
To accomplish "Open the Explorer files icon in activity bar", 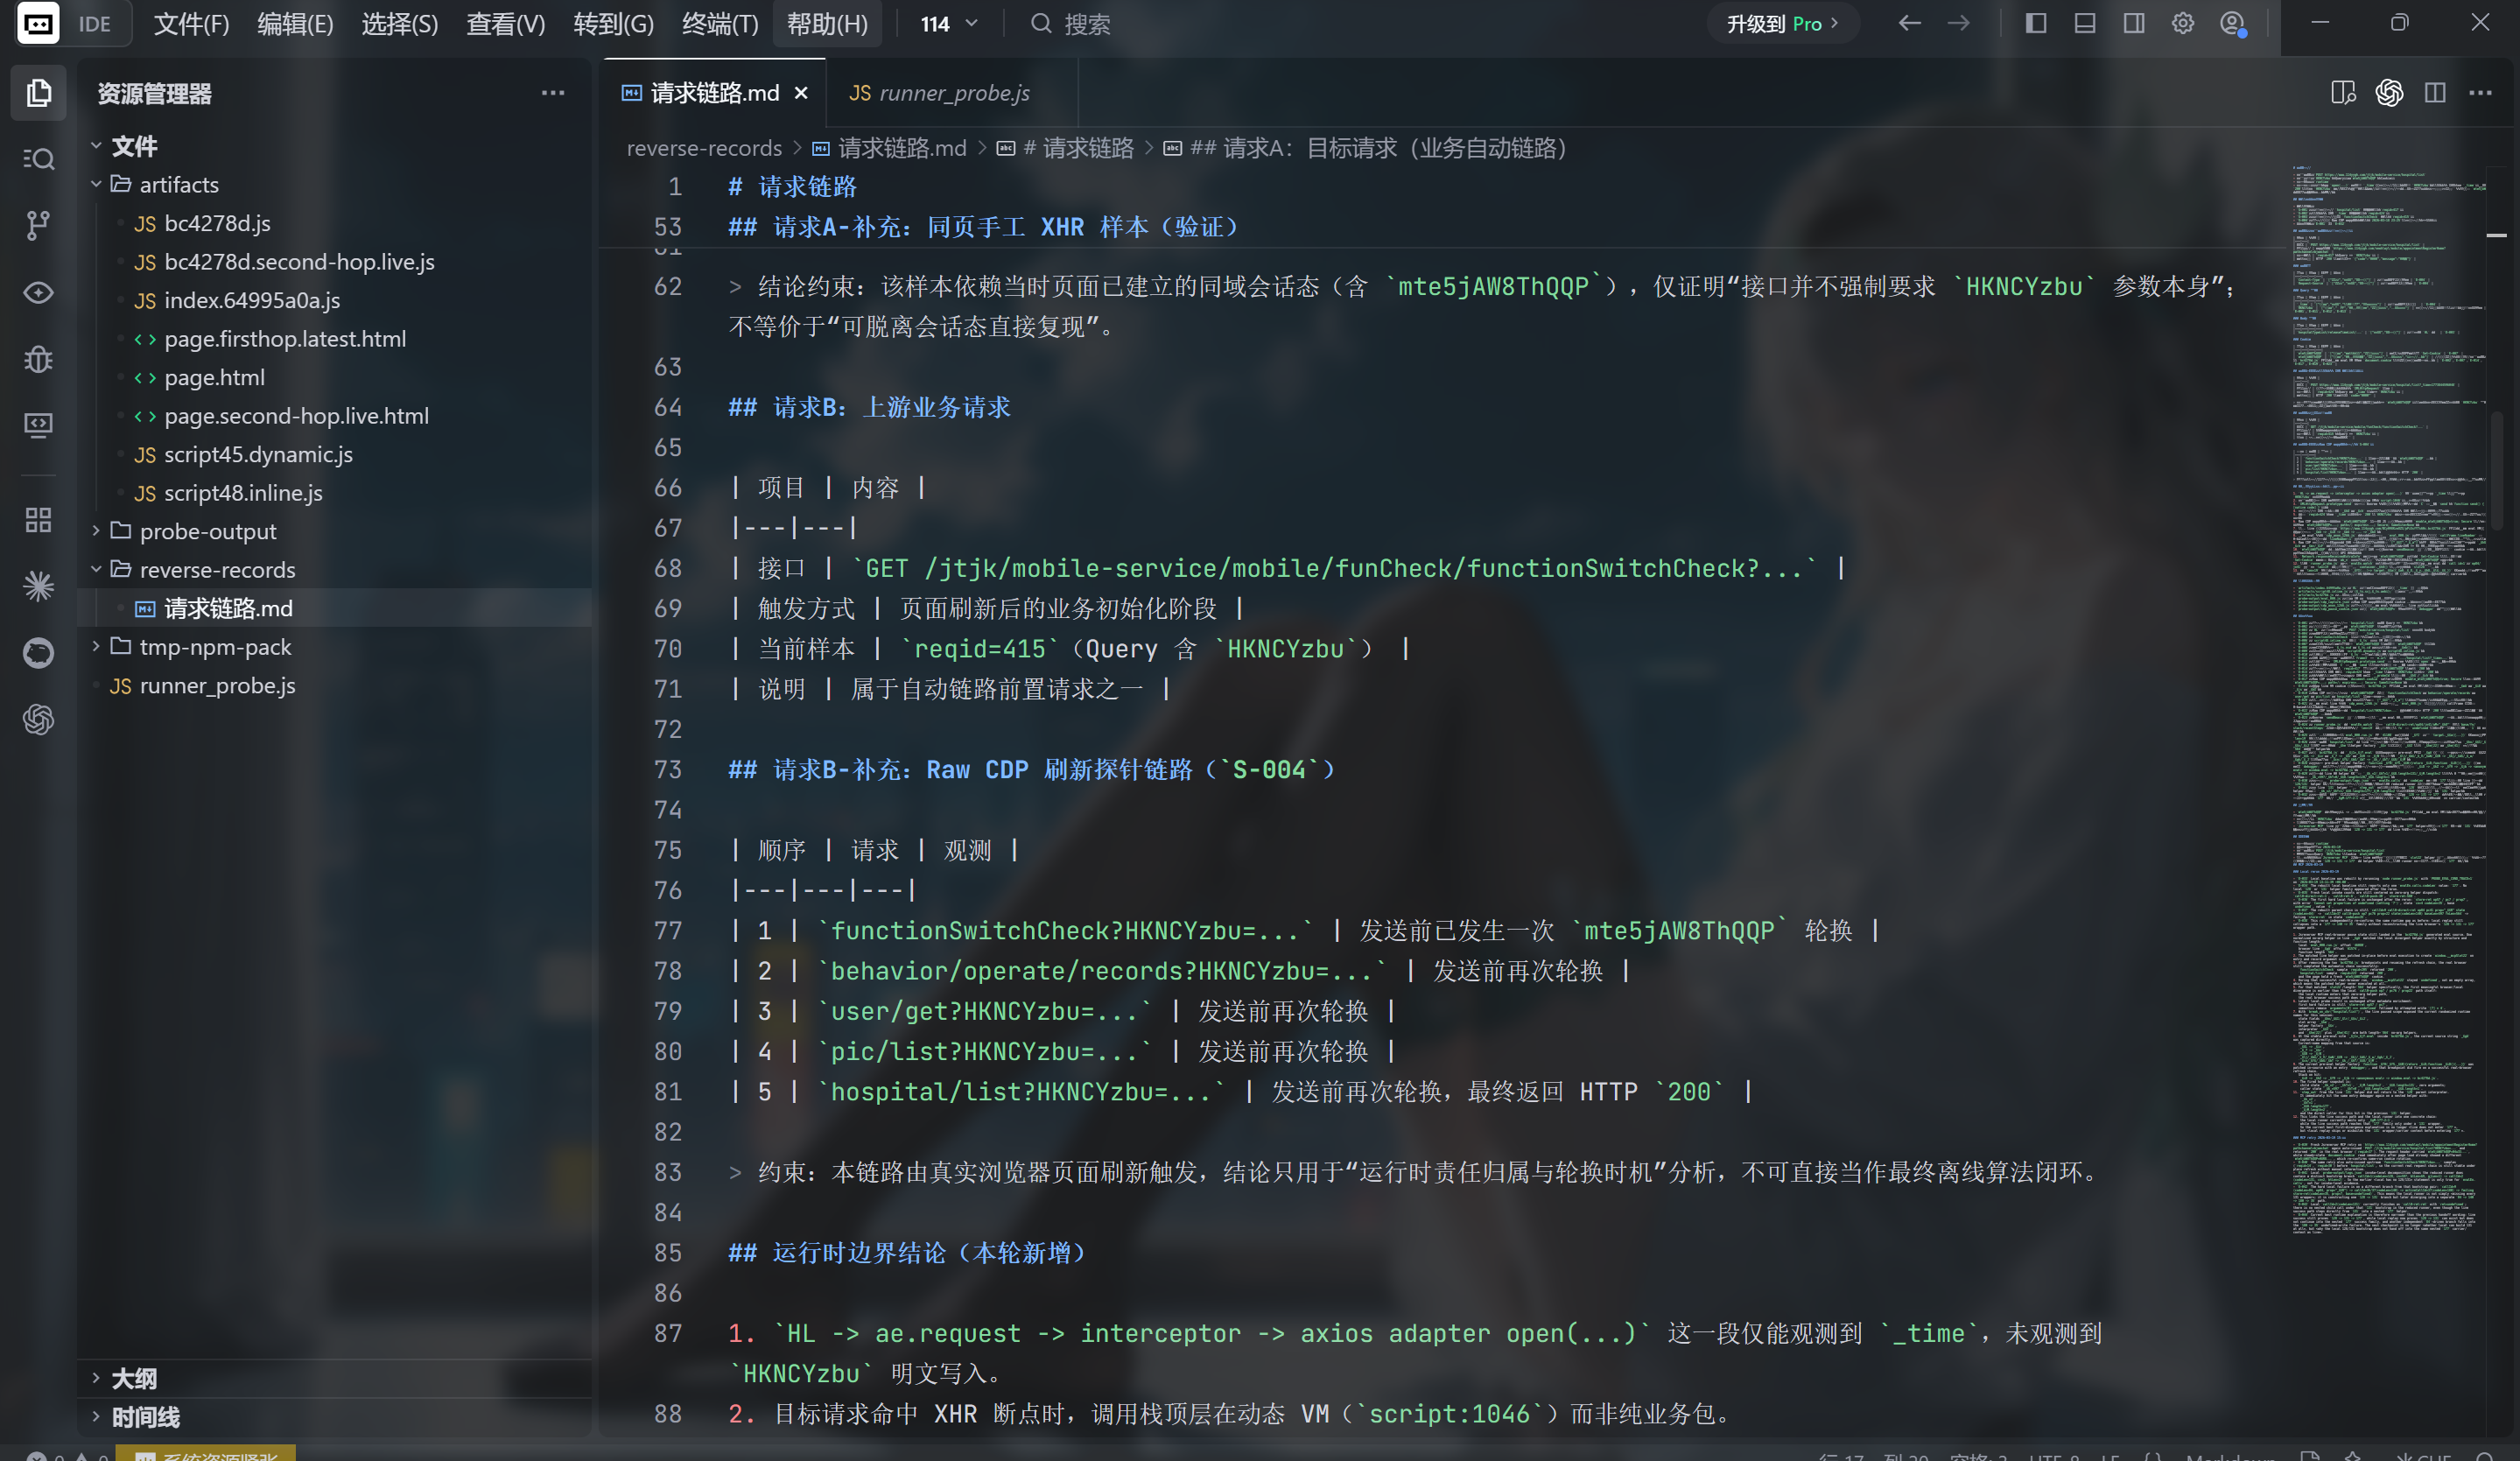I will 38,93.
